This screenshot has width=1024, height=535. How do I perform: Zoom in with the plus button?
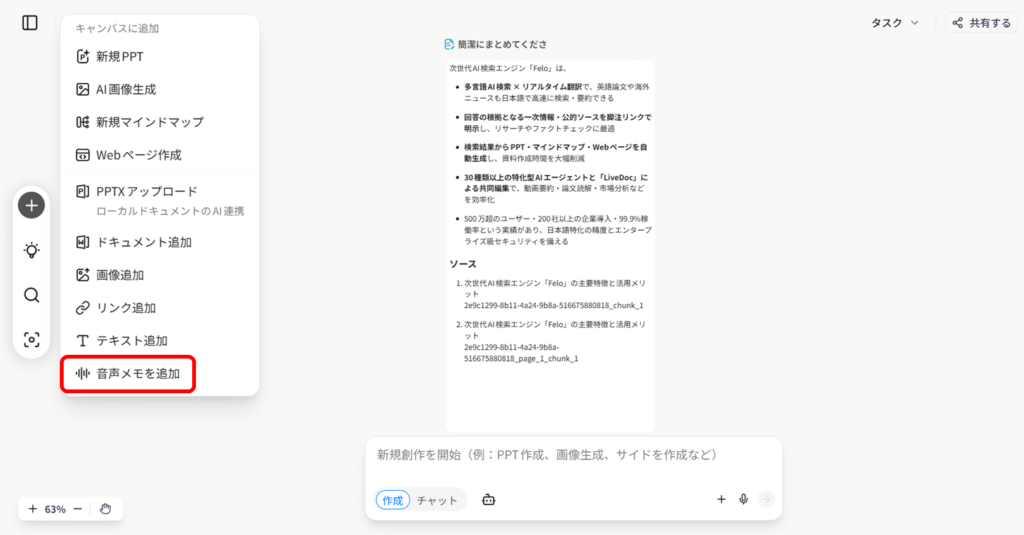click(32, 509)
